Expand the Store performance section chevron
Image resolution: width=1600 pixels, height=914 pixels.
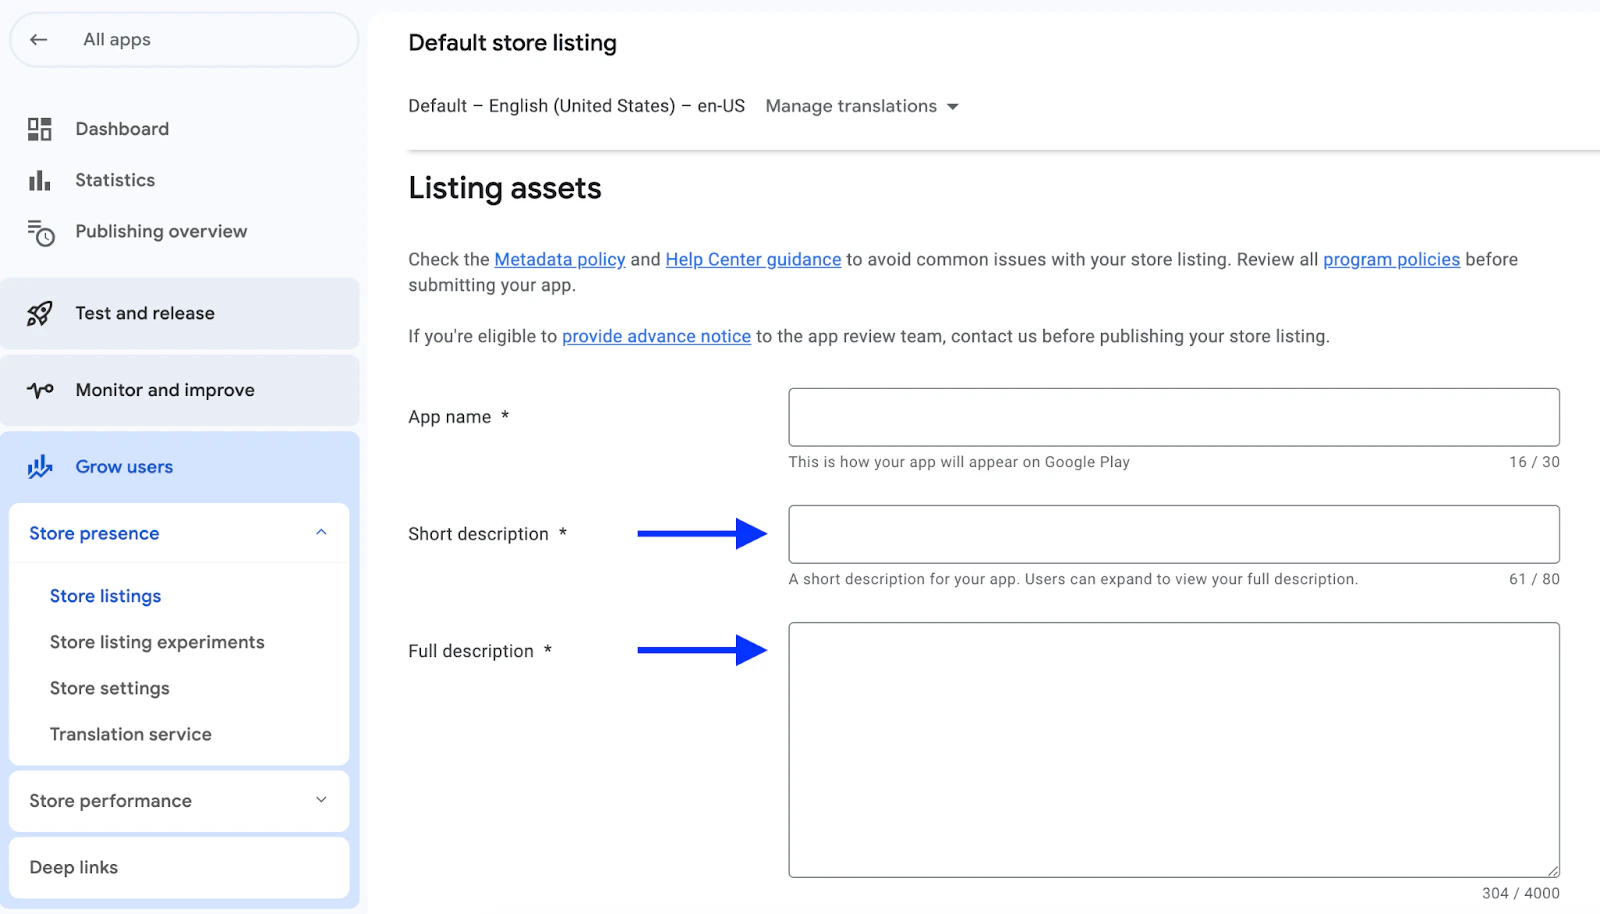(321, 800)
